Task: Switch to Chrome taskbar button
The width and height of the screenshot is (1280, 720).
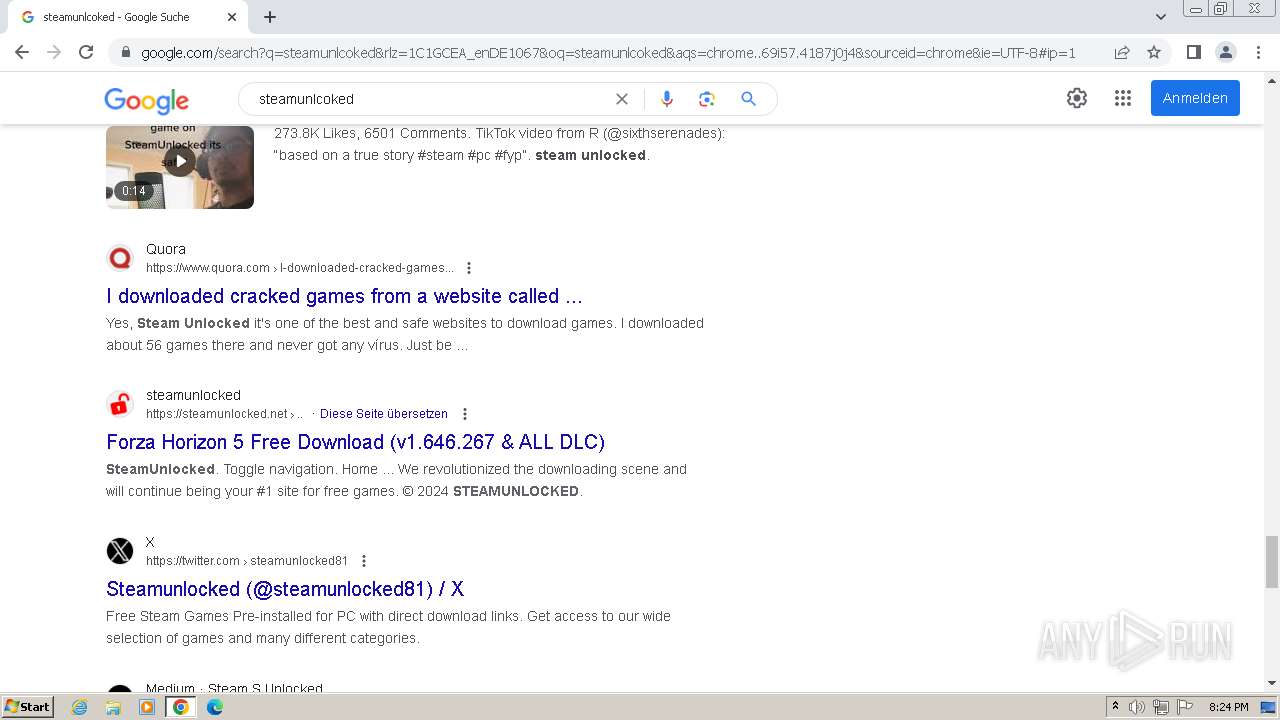Action: point(181,707)
